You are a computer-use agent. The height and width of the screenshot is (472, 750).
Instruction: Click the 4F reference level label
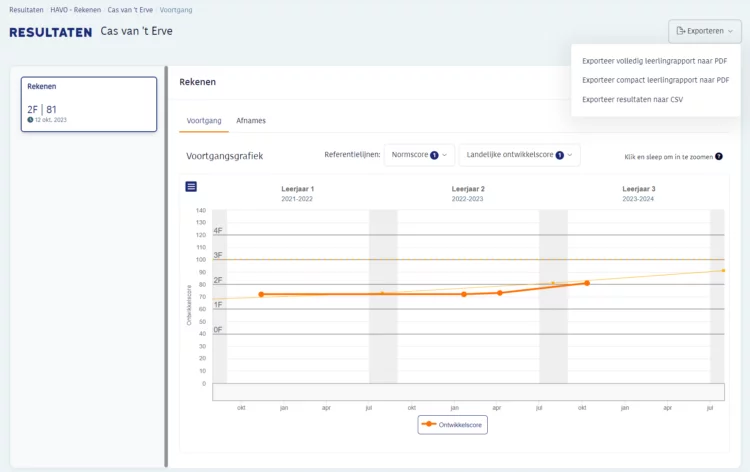pyautogui.click(x=218, y=231)
